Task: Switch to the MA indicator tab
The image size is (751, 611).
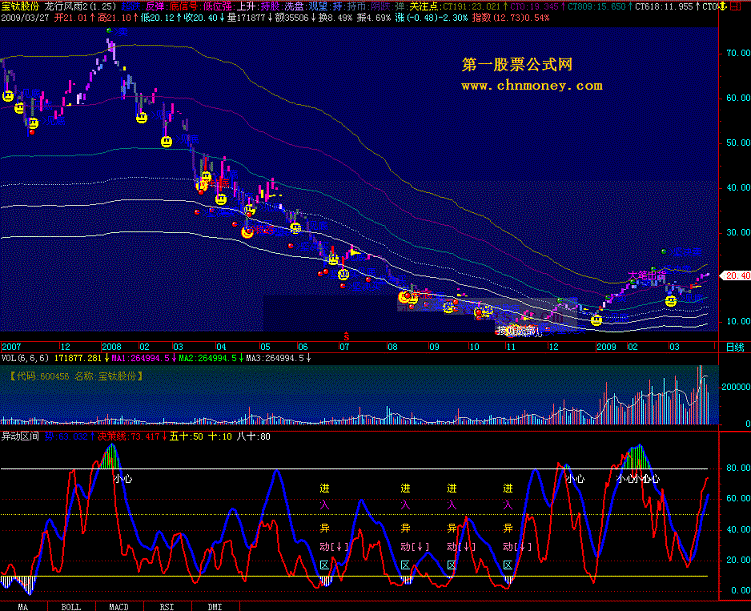Action: click(23, 607)
